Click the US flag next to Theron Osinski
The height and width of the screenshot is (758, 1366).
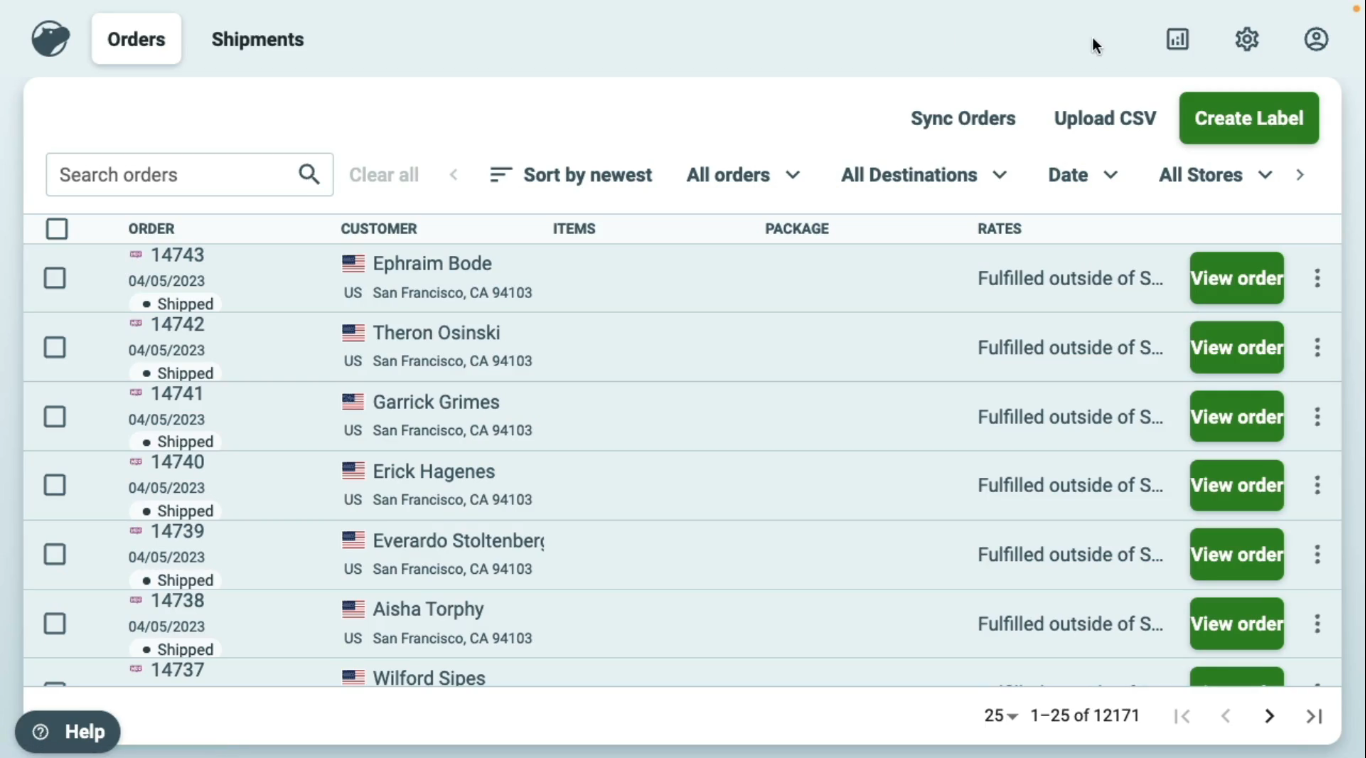pos(353,333)
